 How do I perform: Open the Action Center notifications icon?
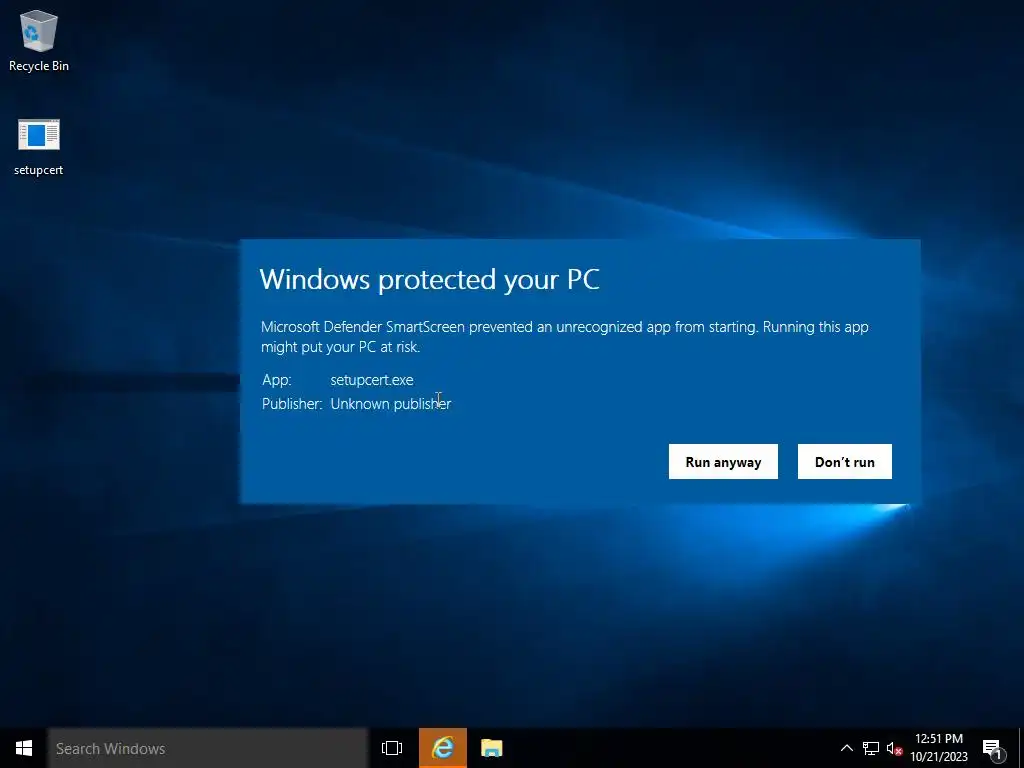tap(992, 748)
